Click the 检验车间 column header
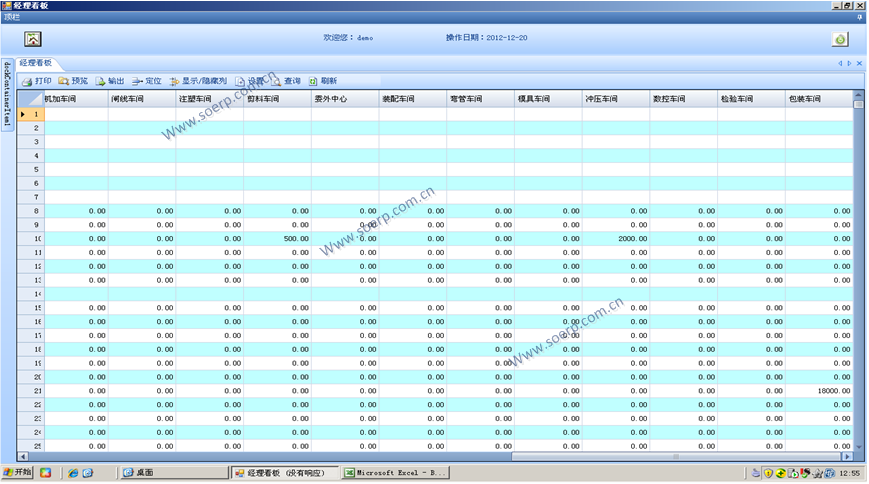The height and width of the screenshot is (484, 869). [x=751, y=99]
